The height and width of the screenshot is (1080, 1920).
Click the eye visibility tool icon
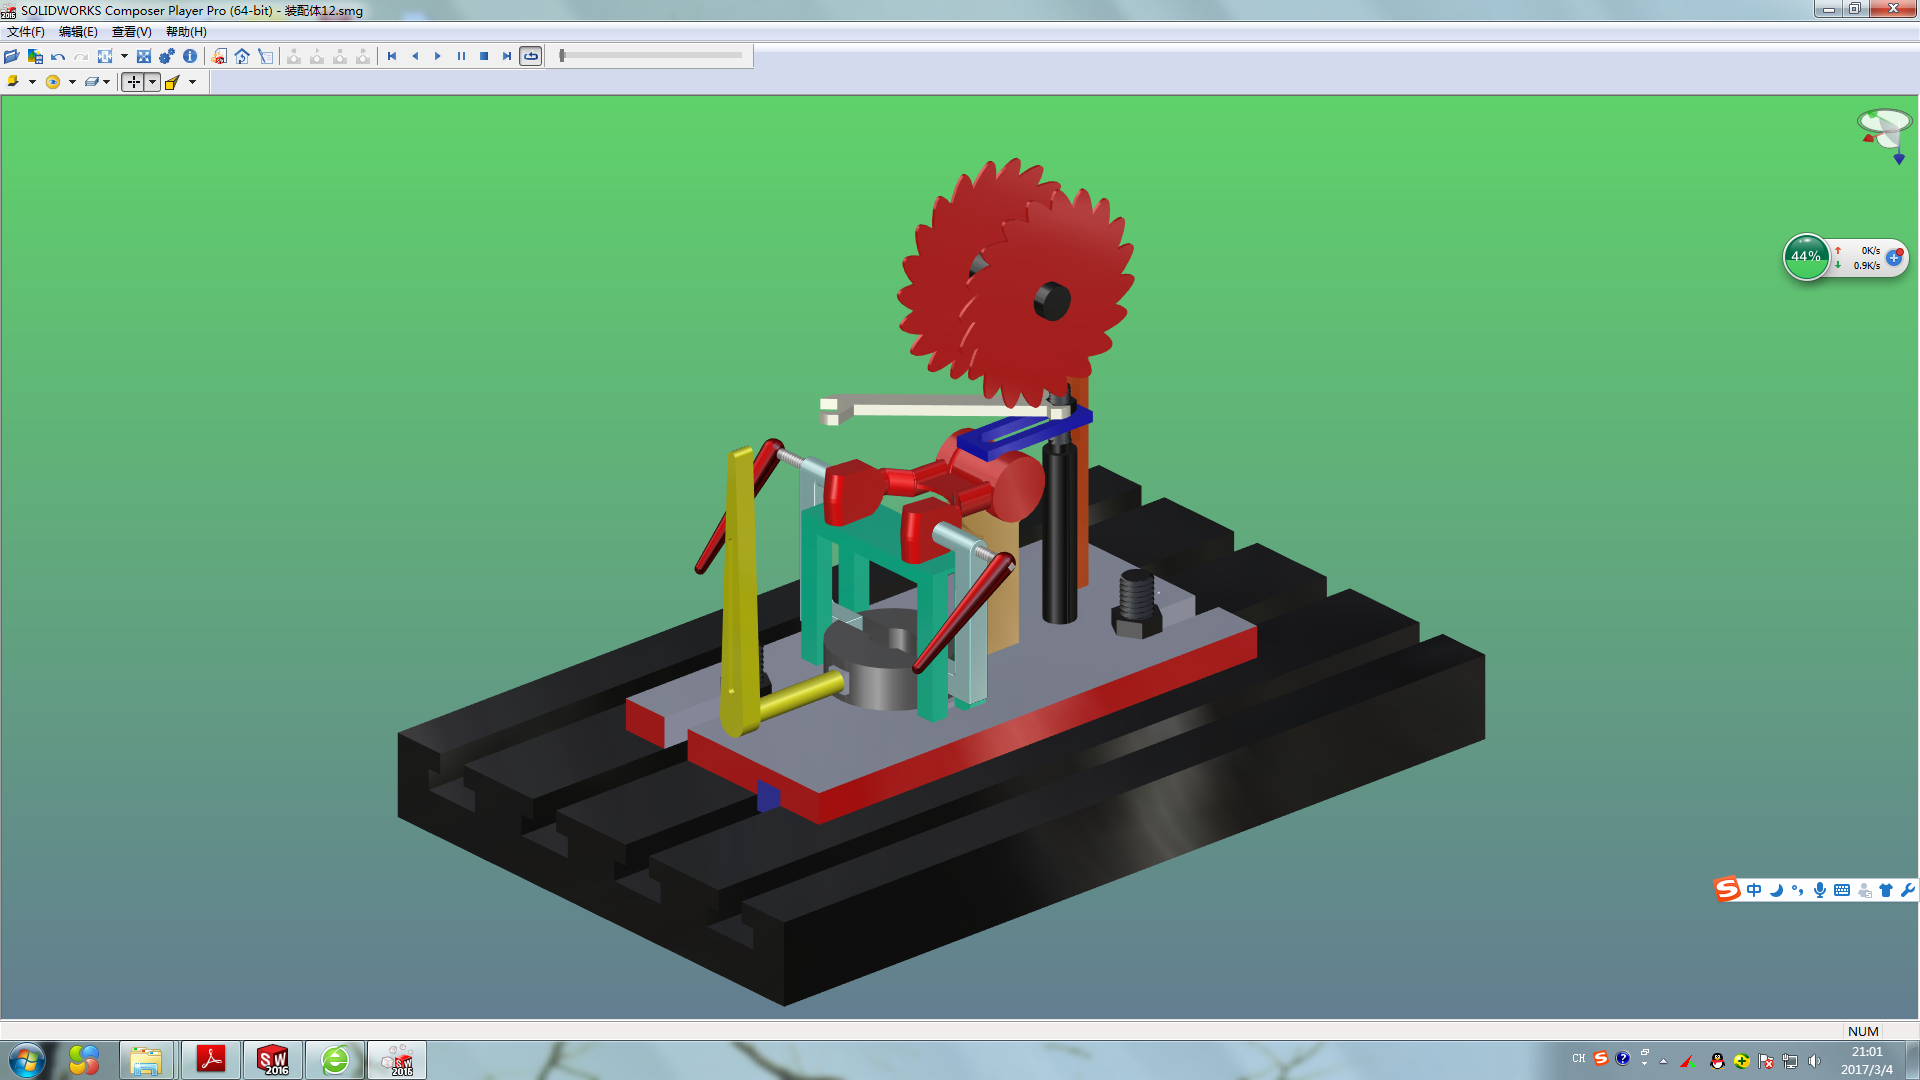(x=52, y=82)
